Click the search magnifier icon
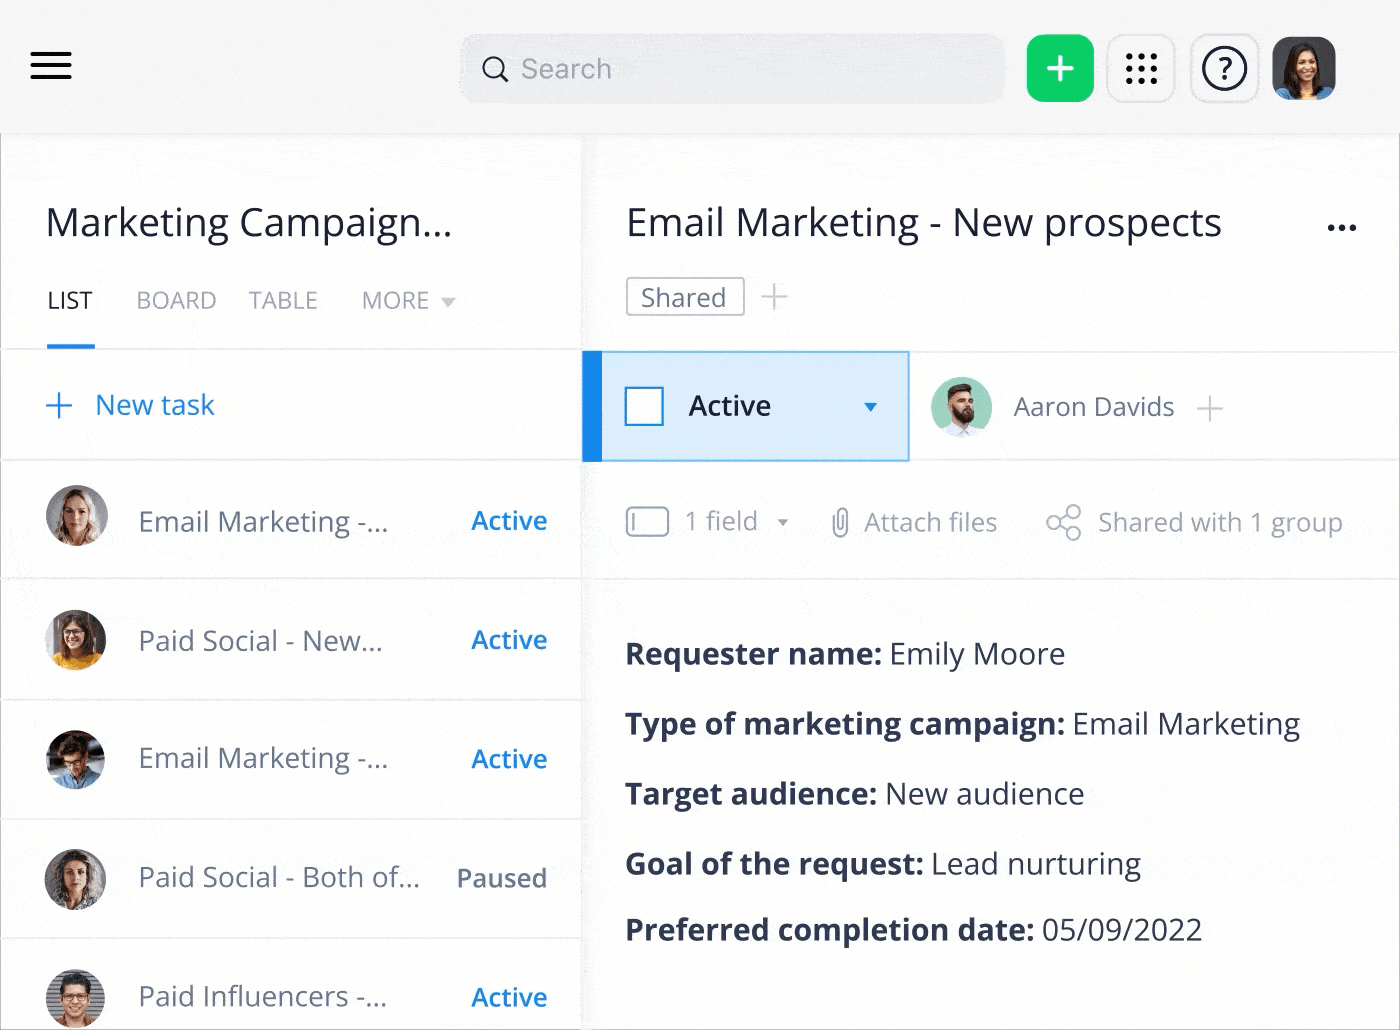 (x=495, y=69)
